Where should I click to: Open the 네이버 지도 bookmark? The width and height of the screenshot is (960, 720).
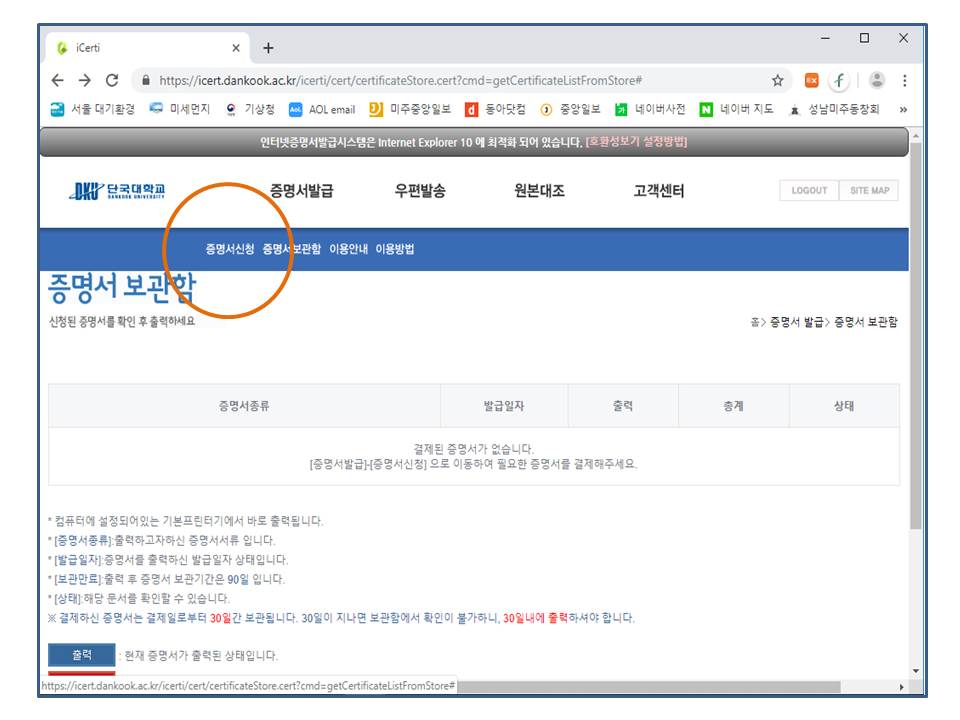coord(736,110)
